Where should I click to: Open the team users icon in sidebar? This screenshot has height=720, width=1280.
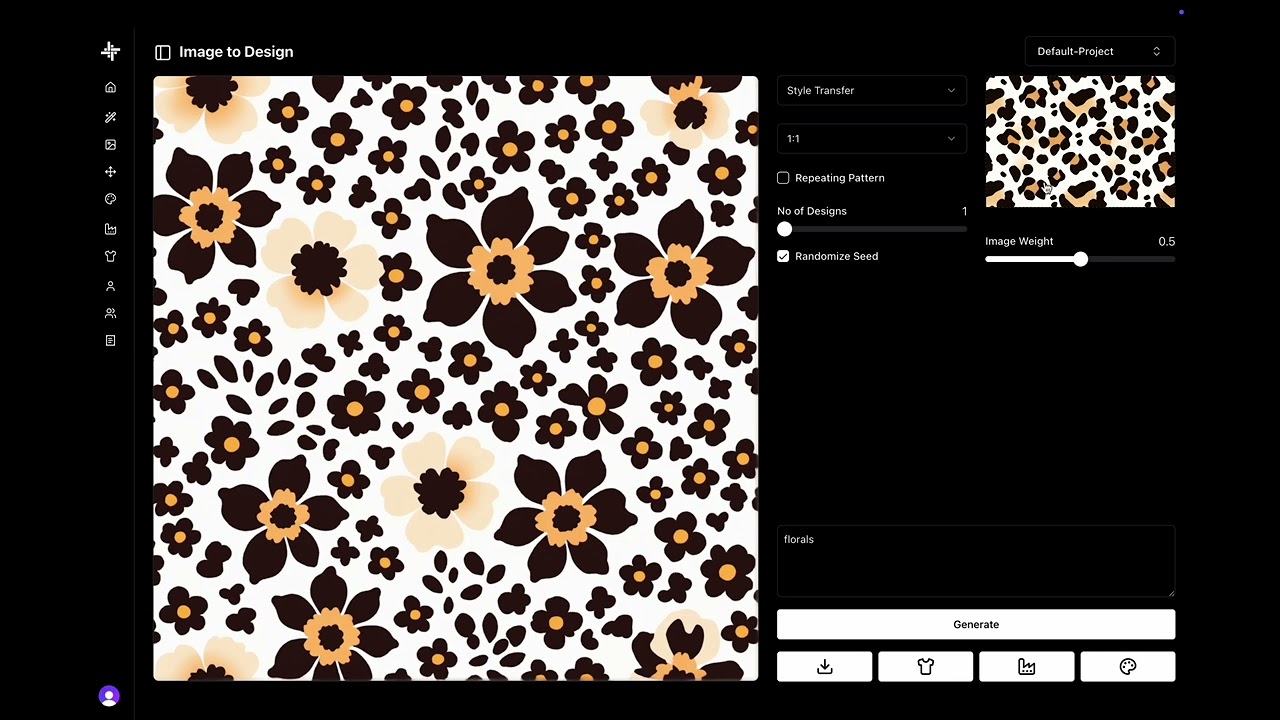[x=110, y=313]
